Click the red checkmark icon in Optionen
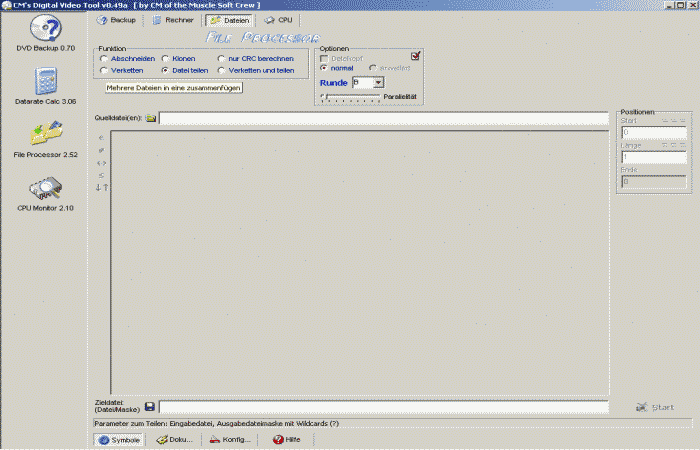 click(x=416, y=56)
